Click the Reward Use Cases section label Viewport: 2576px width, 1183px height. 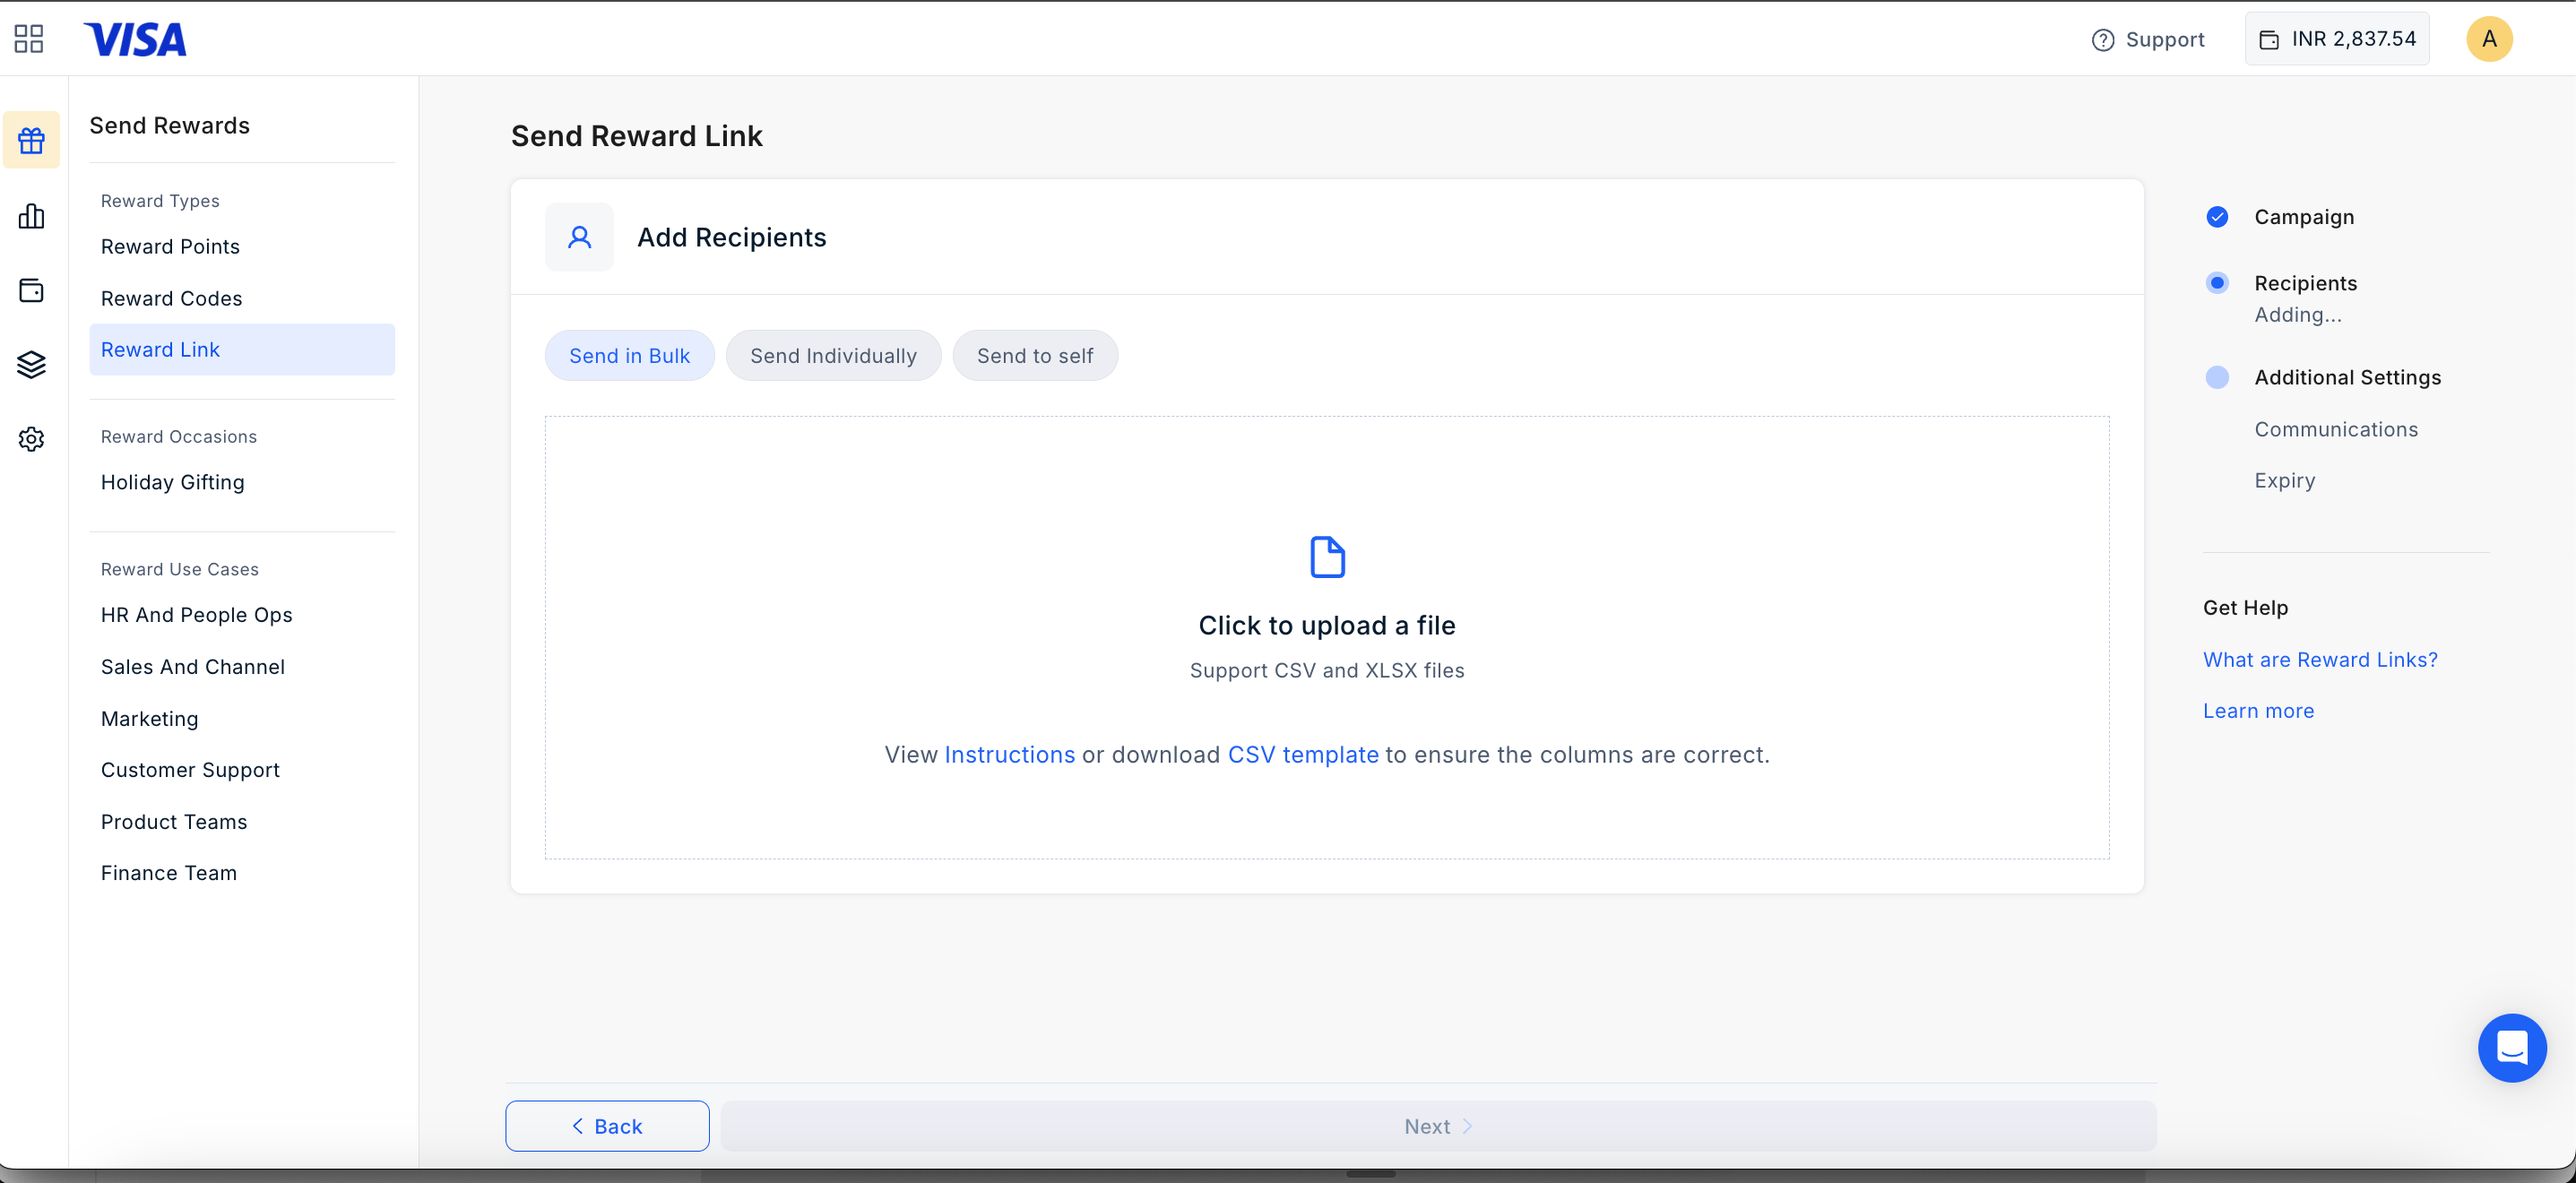point(179,569)
